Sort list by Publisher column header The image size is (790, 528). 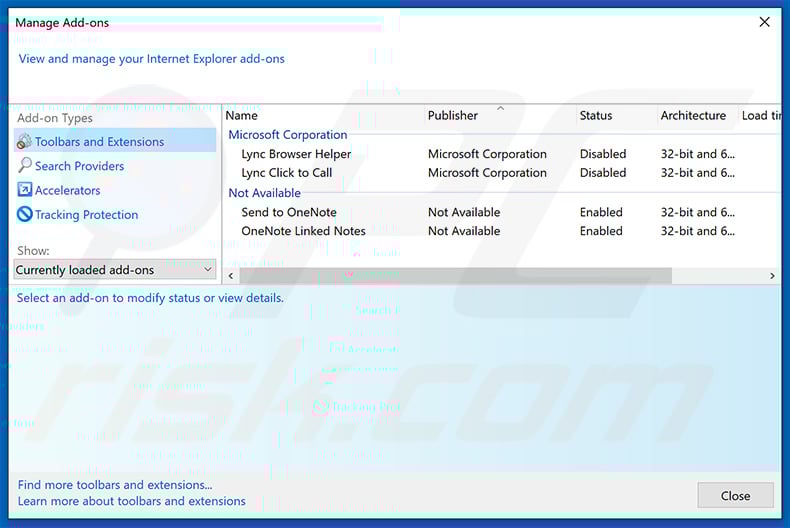452,115
